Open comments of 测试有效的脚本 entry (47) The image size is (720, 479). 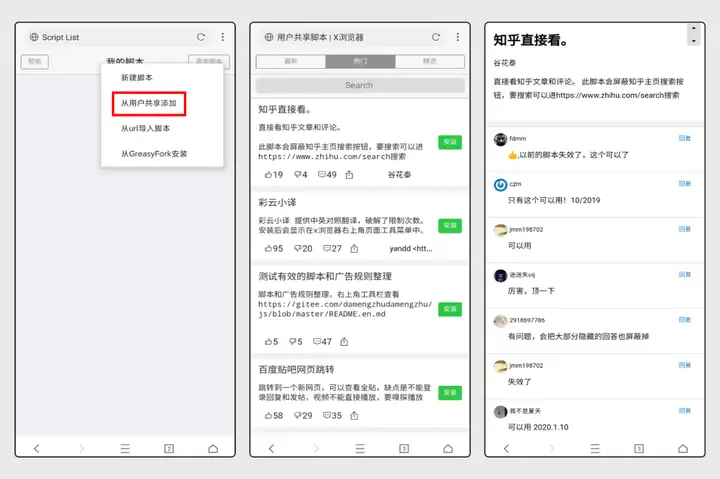(x=322, y=342)
